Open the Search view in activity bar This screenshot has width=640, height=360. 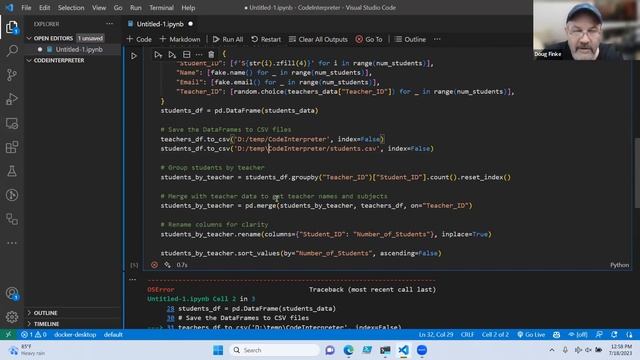[12, 51]
